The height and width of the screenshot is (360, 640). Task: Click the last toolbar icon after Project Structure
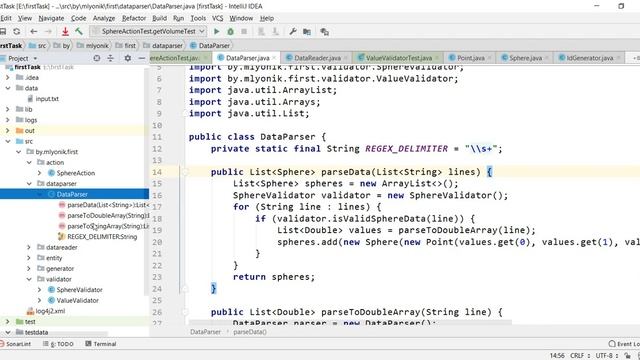(x=324, y=31)
